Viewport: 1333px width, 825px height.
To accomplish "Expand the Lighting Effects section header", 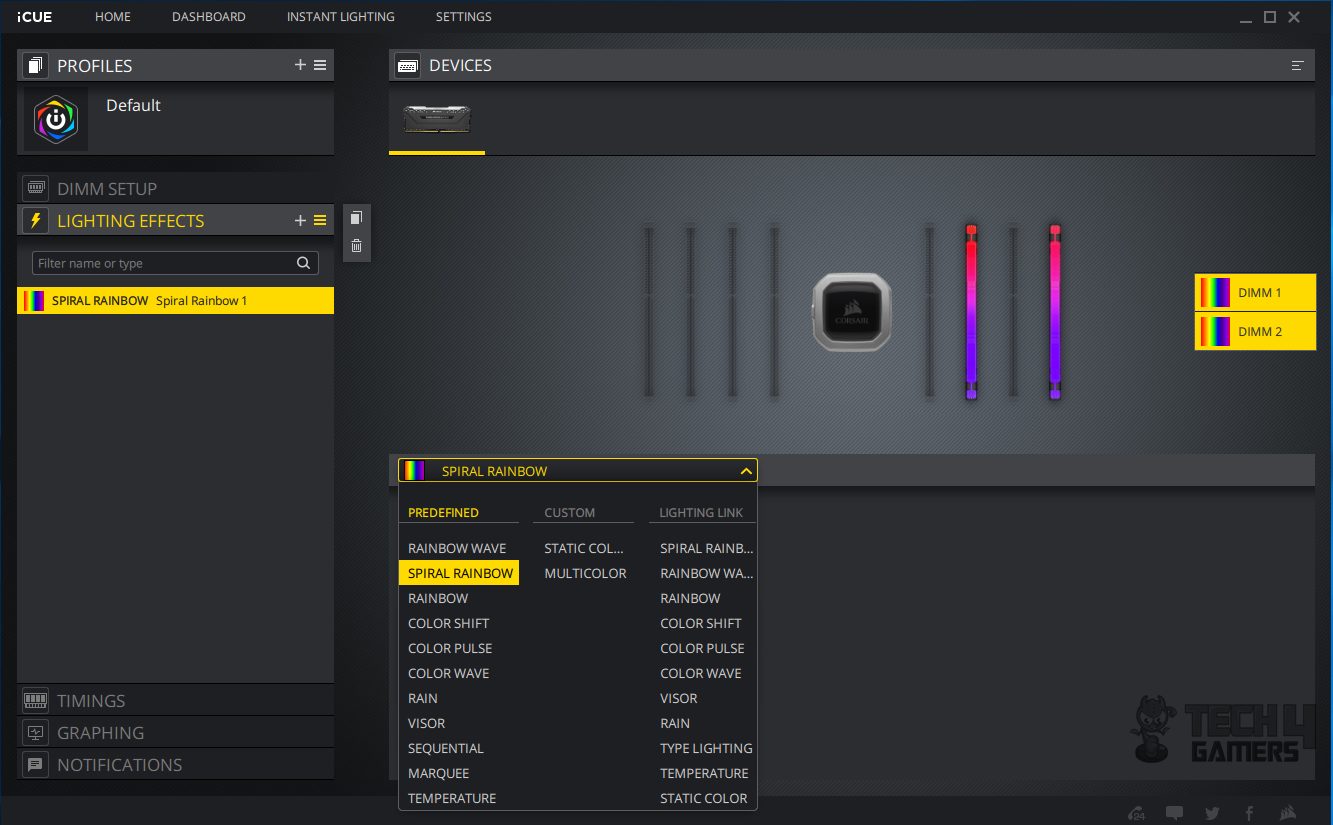I will (175, 221).
